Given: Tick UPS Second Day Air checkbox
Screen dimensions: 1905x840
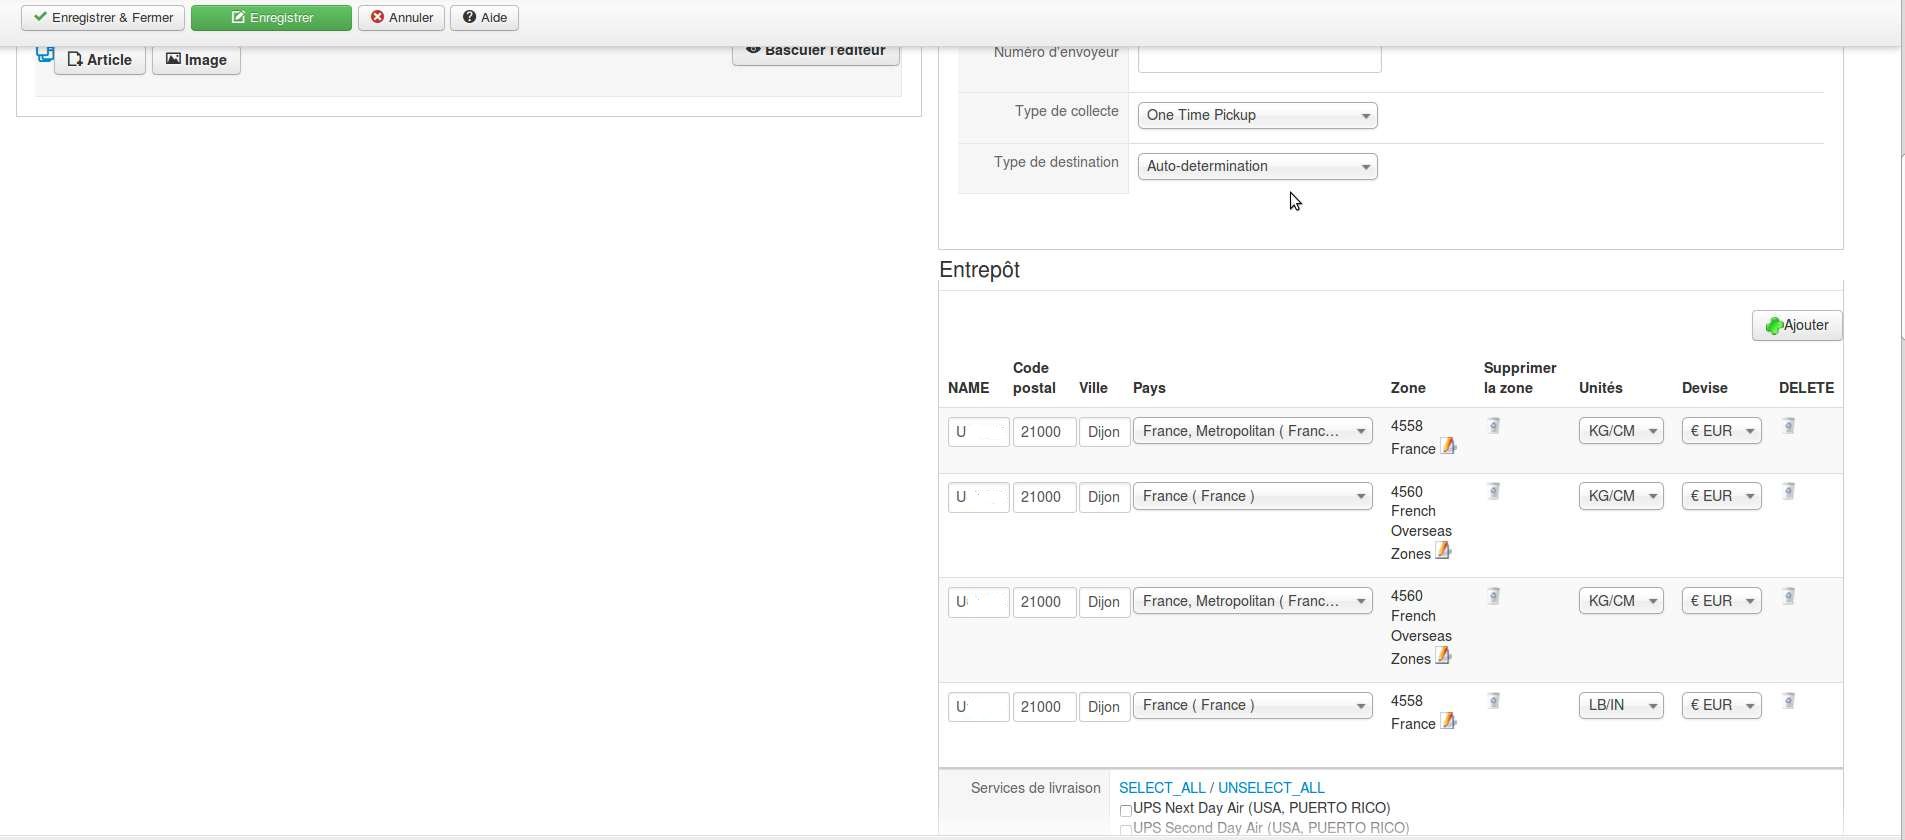Looking at the screenshot, I should click(1126, 830).
